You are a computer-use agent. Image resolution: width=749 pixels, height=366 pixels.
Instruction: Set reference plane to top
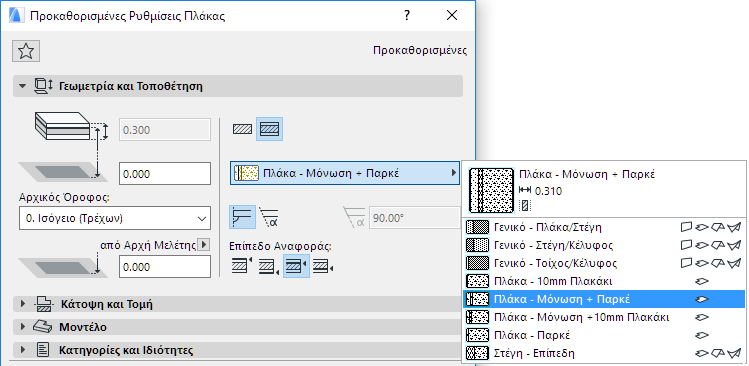pyautogui.click(x=241, y=265)
